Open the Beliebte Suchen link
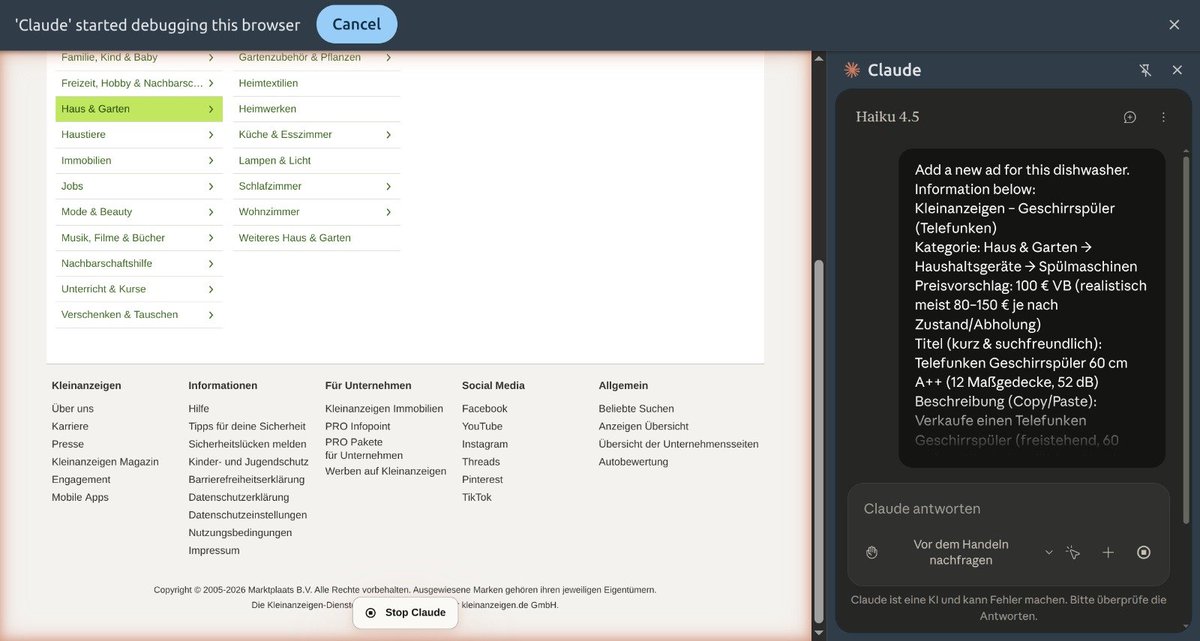Image resolution: width=1200 pixels, height=641 pixels. tap(637, 409)
